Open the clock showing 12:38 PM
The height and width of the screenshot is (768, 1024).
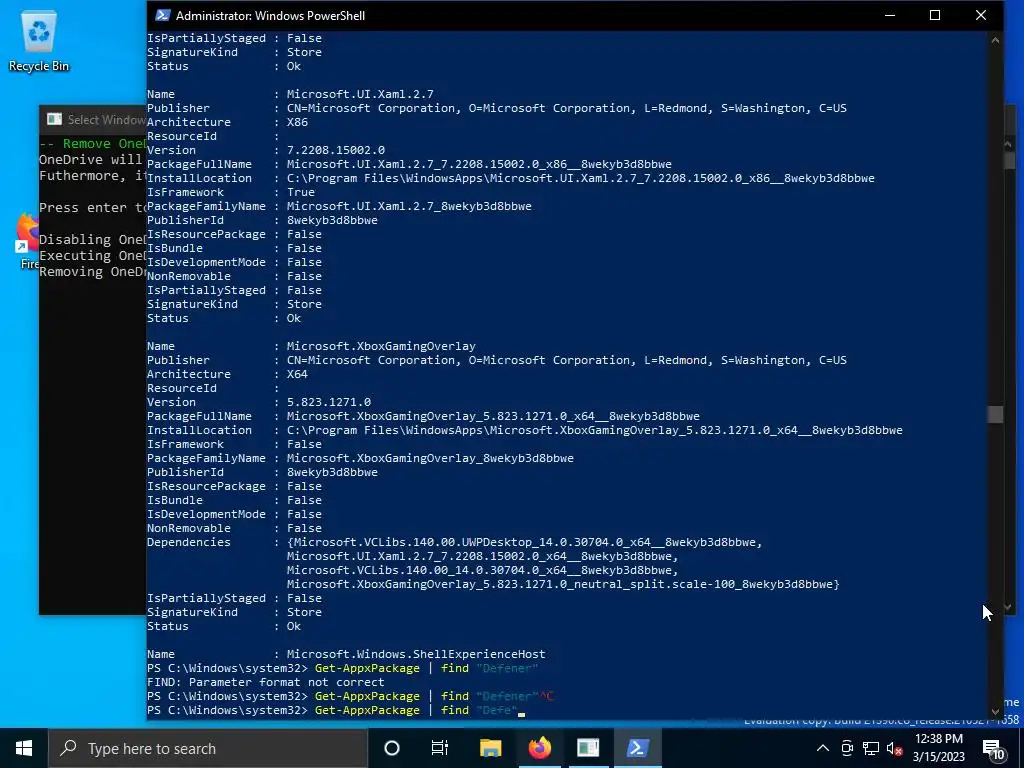point(938,748)
